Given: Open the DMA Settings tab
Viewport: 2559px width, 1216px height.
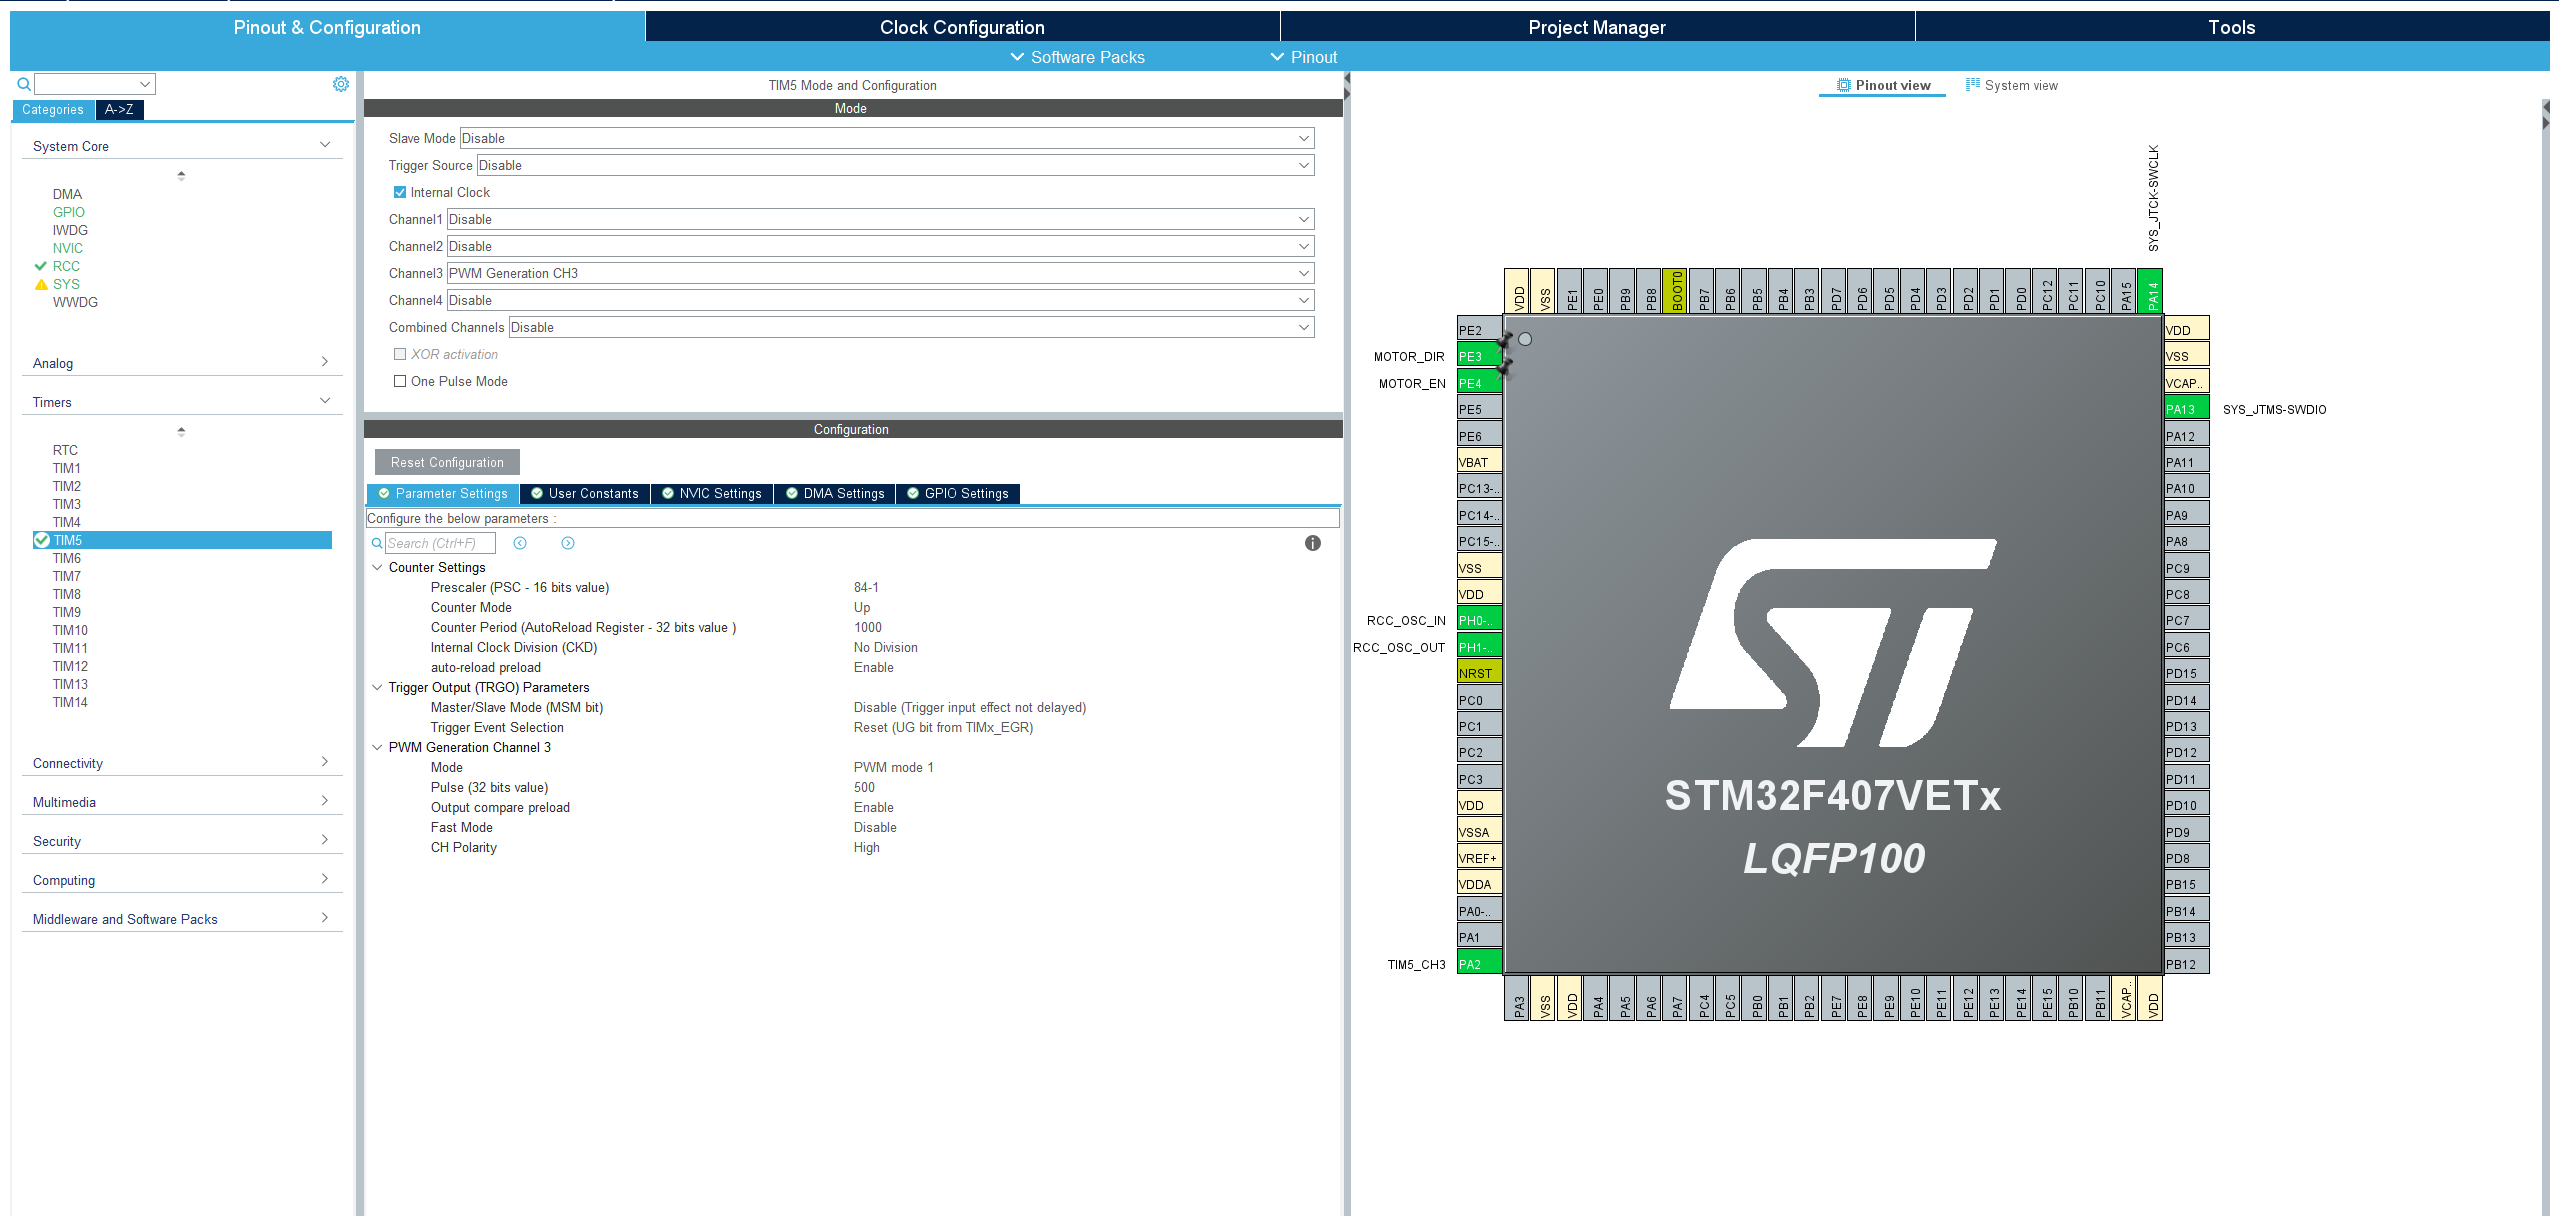Looking at the screenshot, I should coord(835,493).
